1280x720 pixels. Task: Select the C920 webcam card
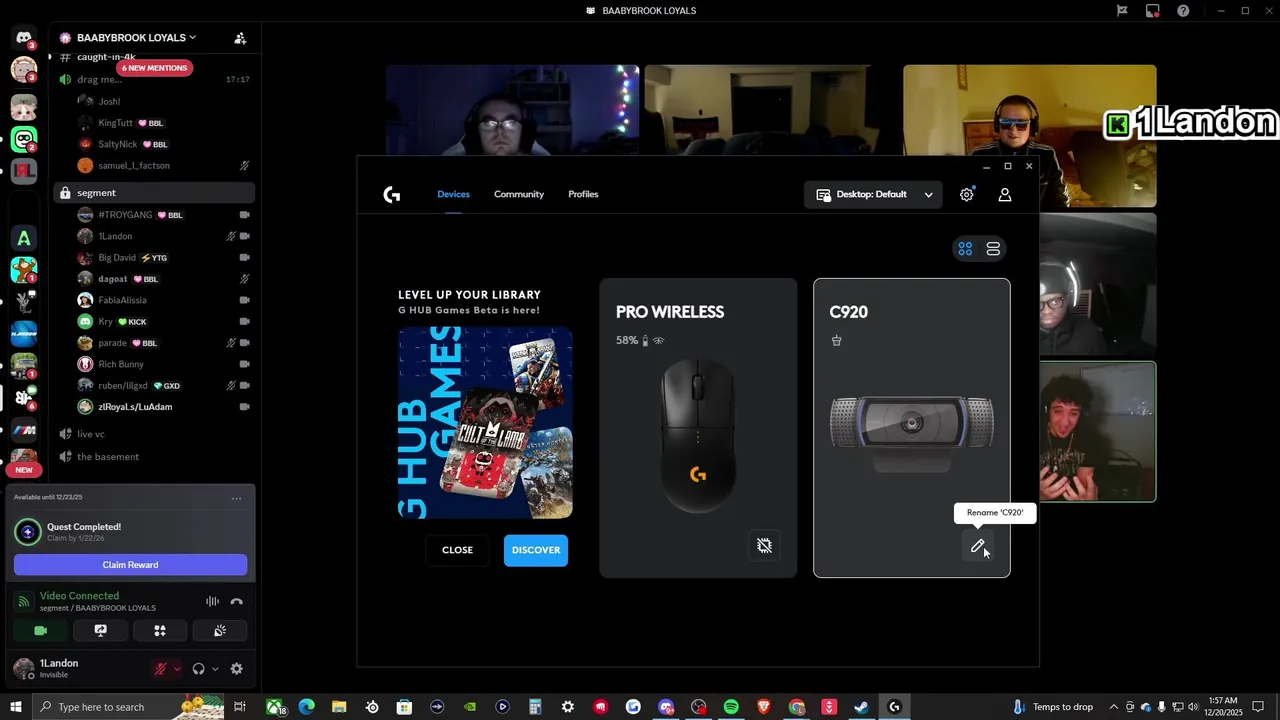pos(912,428)
